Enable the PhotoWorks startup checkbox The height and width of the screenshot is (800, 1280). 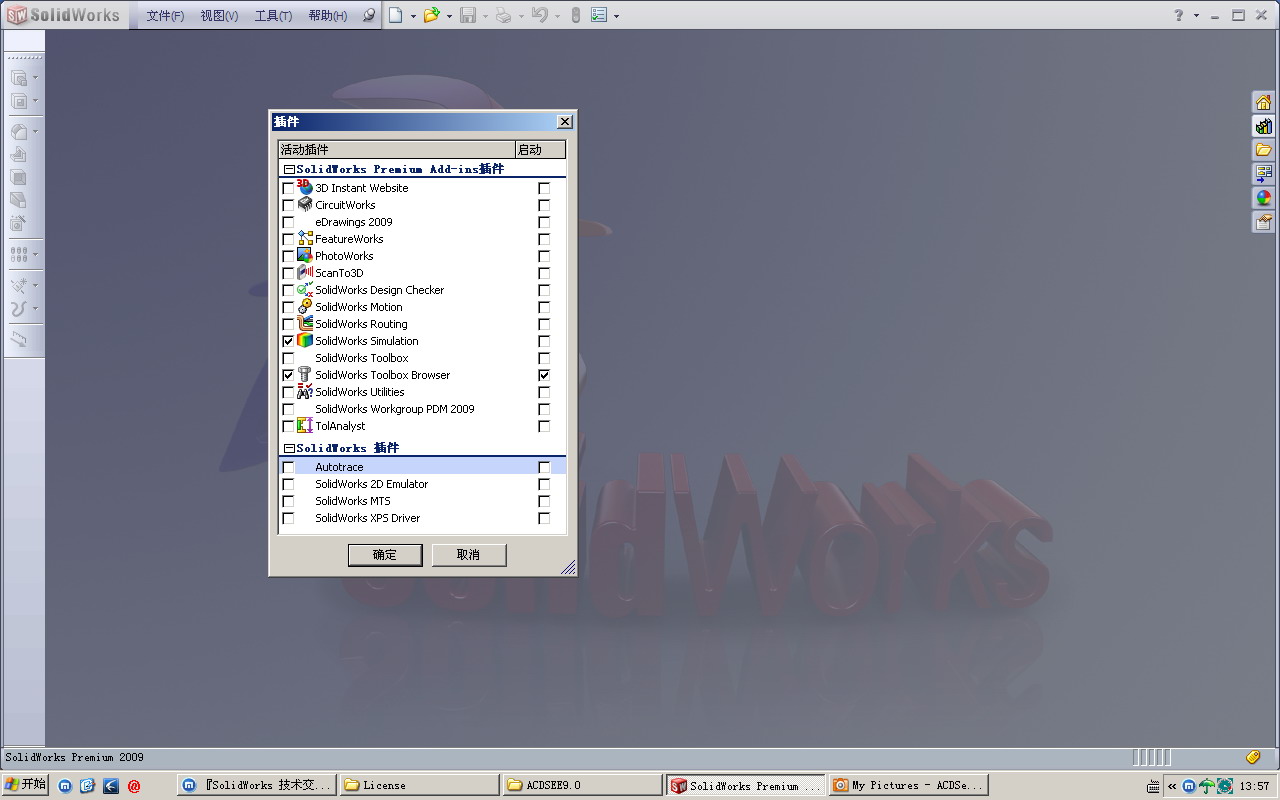tap(544, 256)
